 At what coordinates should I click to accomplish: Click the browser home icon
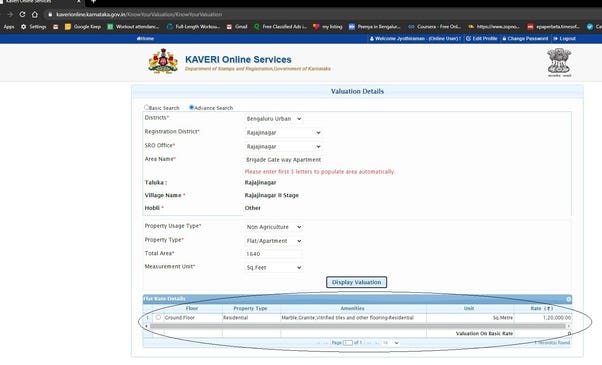pyautogui.click(x=35, y=14)
